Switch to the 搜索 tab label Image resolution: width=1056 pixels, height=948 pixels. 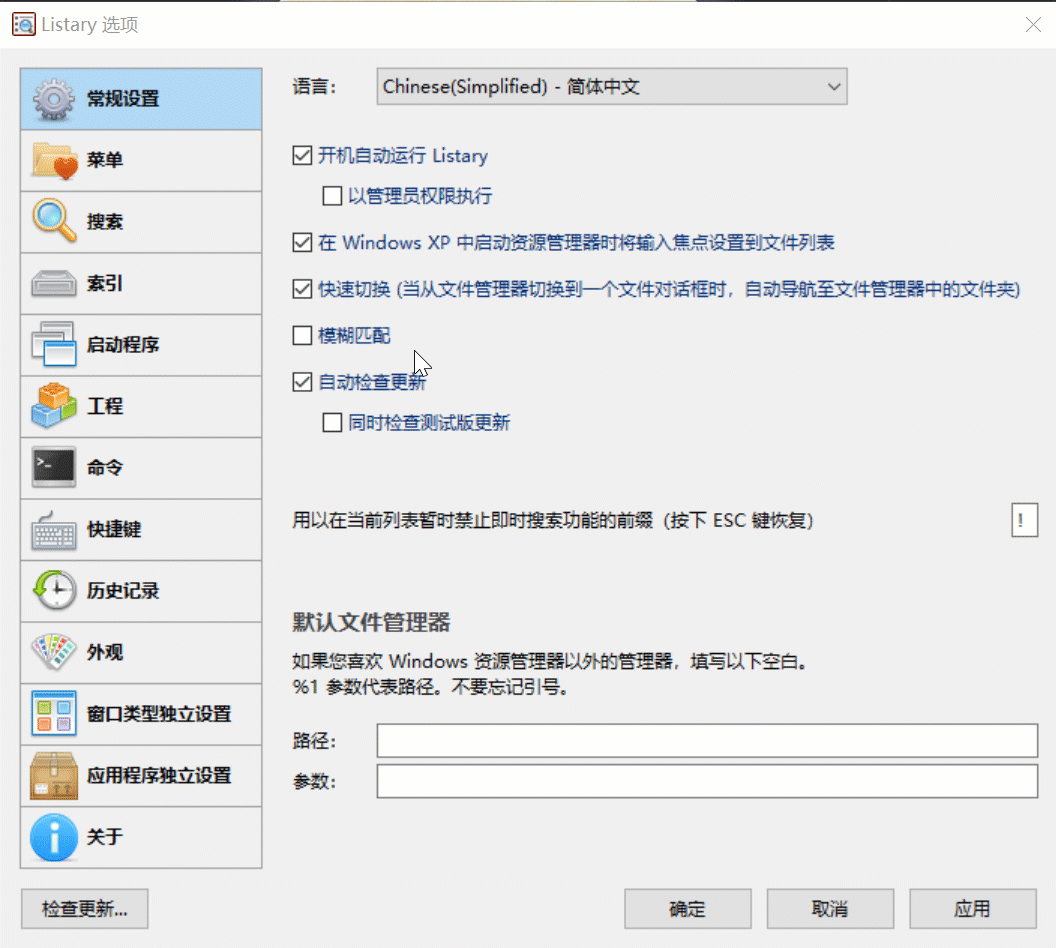click(104, 222)
